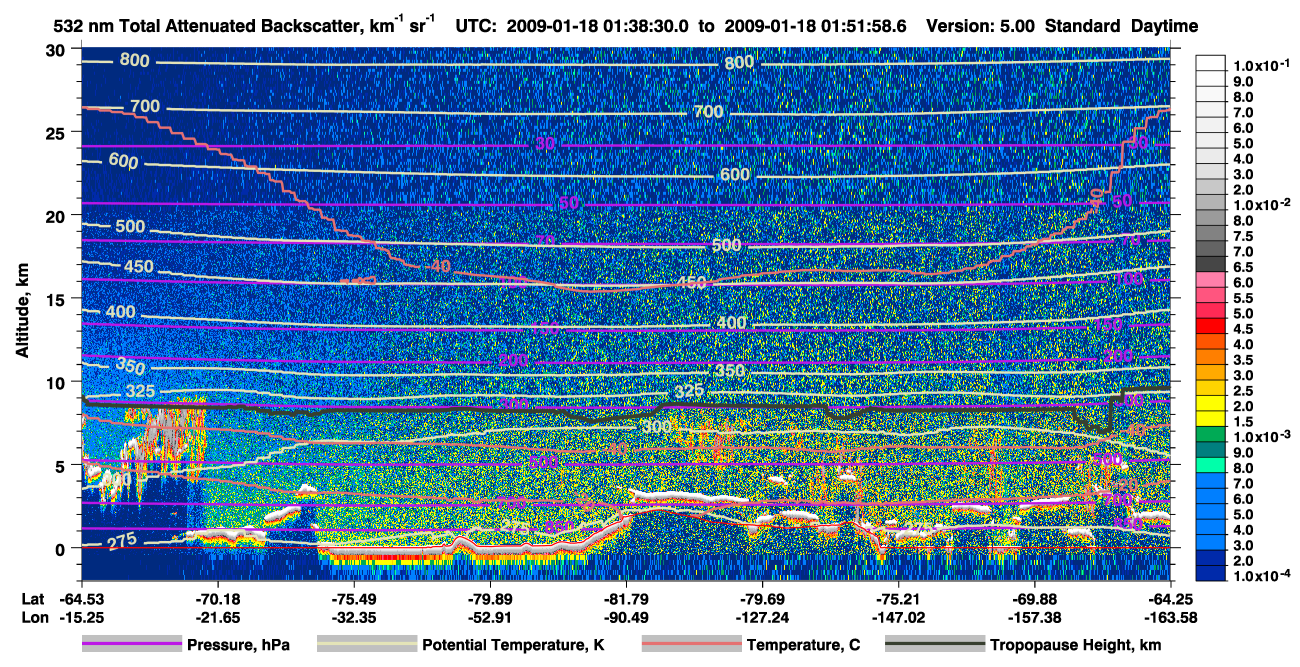Image resolution: width=1300 pixels, height=667 pixels.
Task: Click the colorbar label '1.0x10-1'
Action: (x=1263, y=64)
